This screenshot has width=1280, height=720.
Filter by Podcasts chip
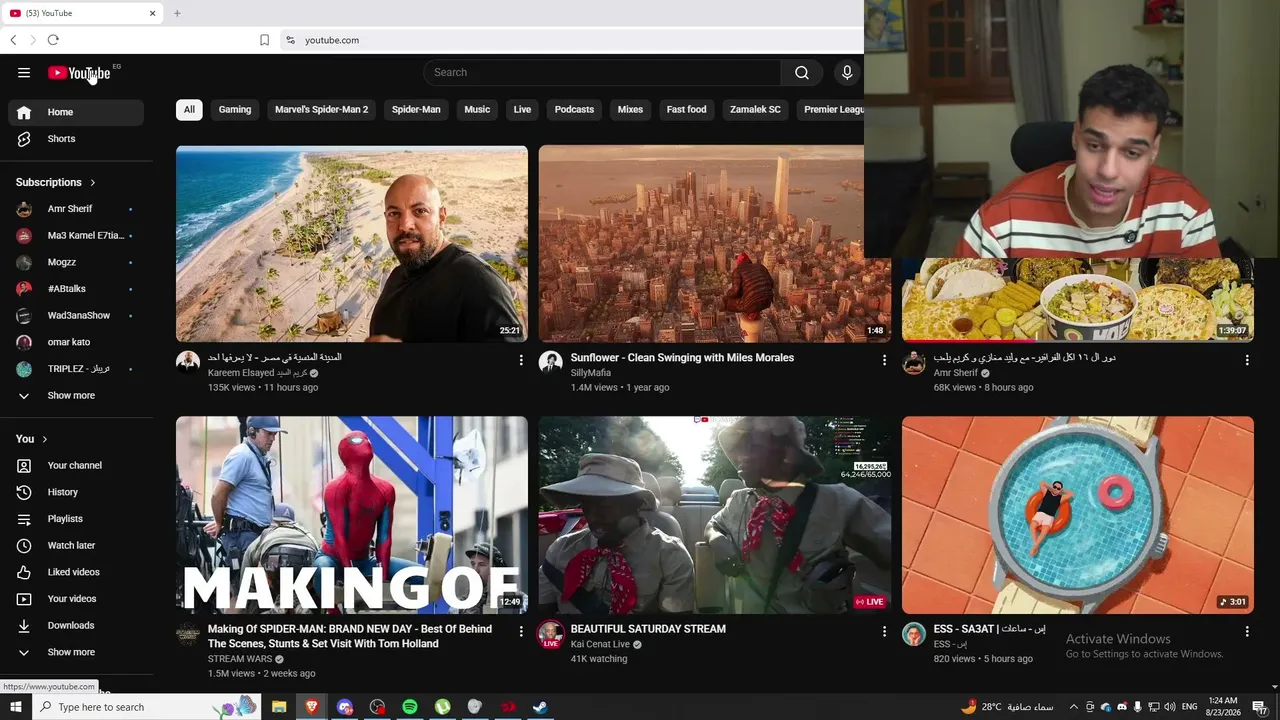[x=574, y=110]
